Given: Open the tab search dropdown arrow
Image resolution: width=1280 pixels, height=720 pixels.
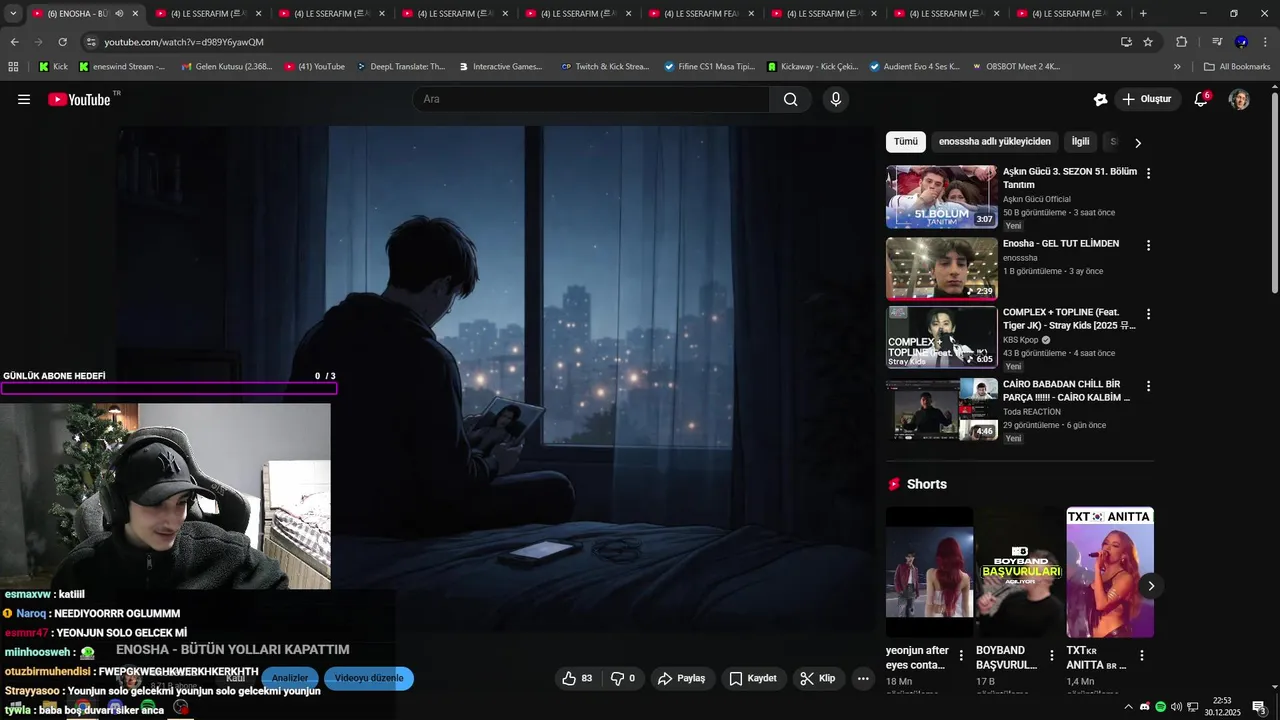Looking at the screenshot, I should (x=13, y=13).
